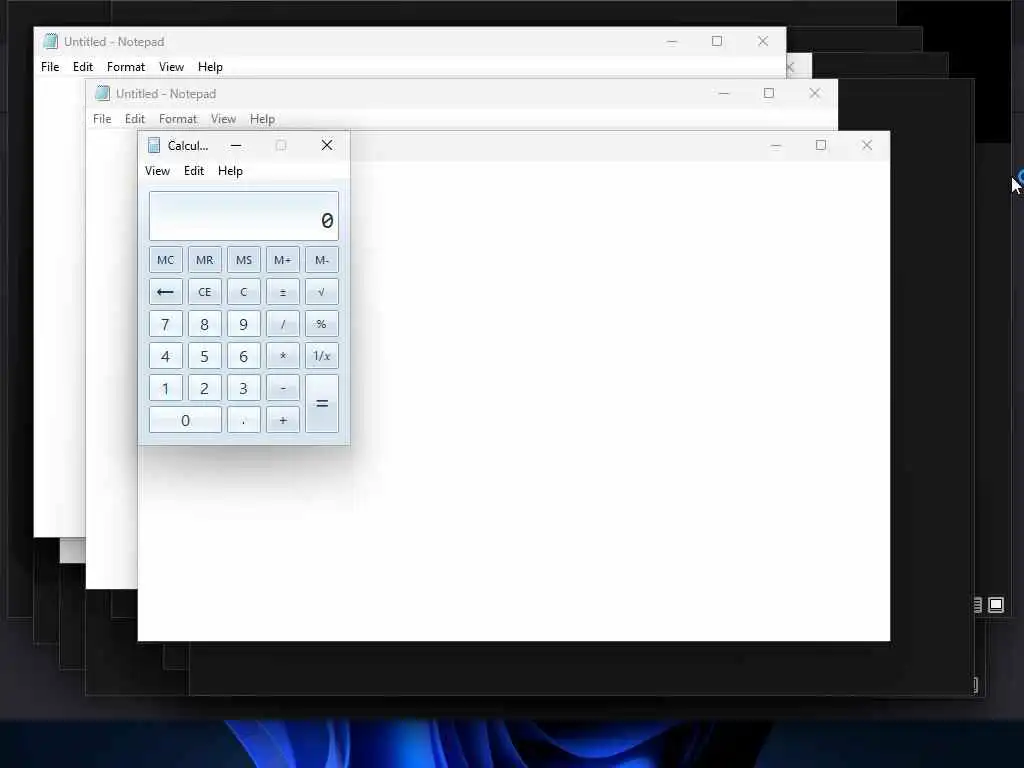
Task: Click the C clear key in Calculator
Action: pyautogui.click(x=244, y=292)
